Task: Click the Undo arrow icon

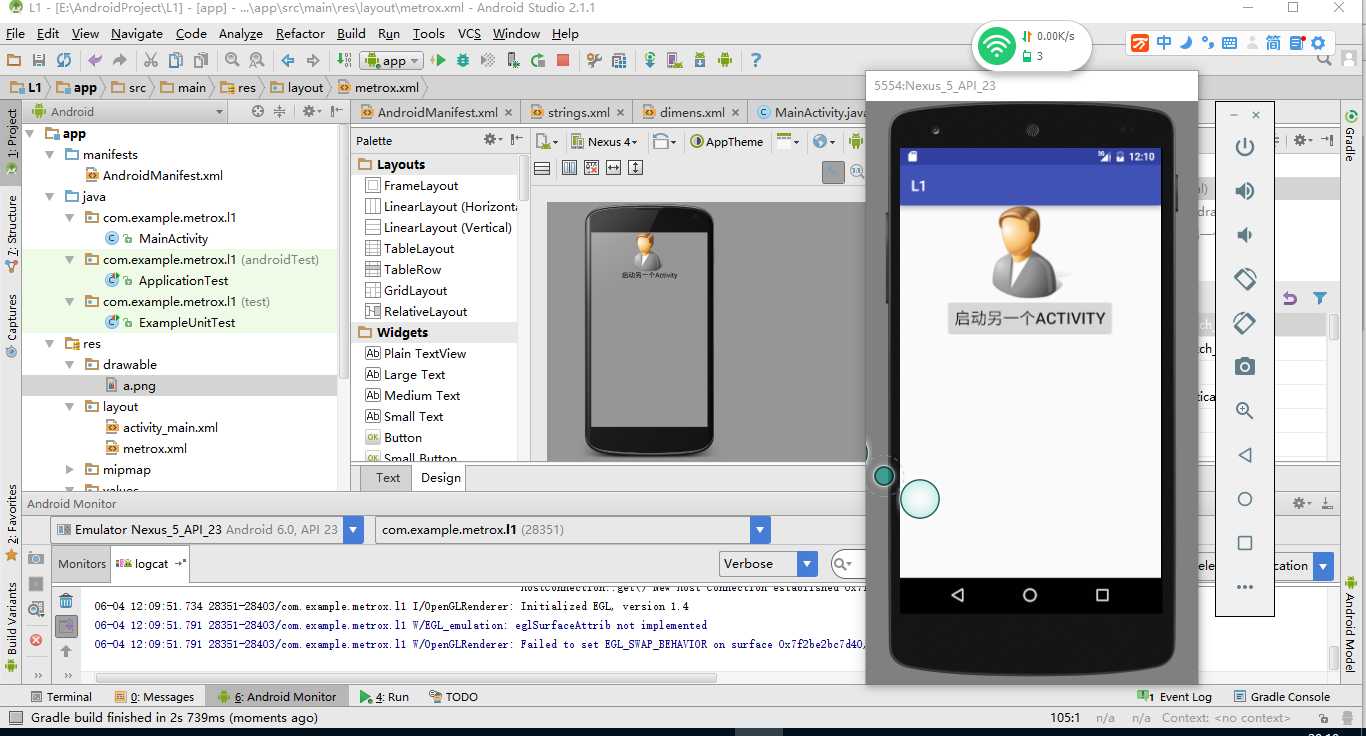Action: click(x=96, y=60)
